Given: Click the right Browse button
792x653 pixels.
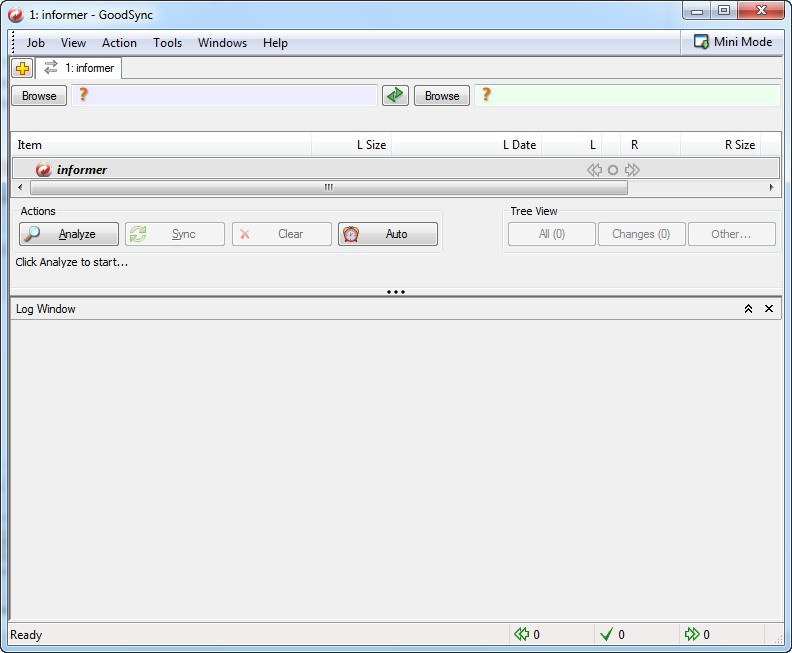Looking at the screenshot, I should coord(442,95).
